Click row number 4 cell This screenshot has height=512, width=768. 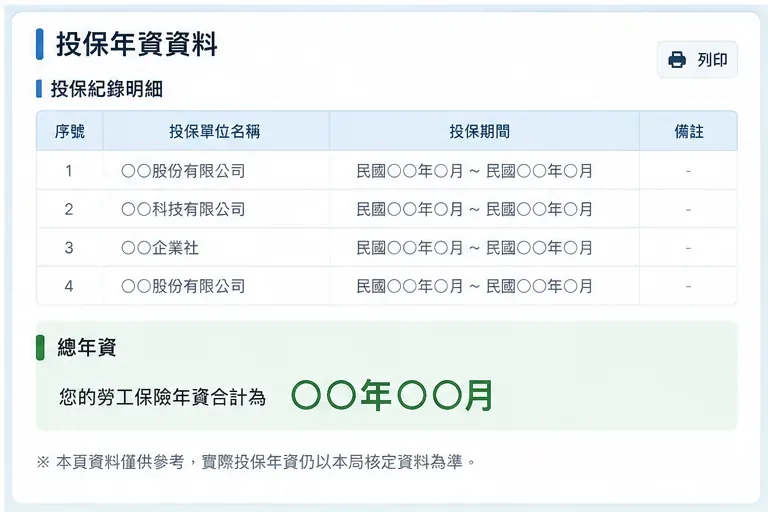69,286
